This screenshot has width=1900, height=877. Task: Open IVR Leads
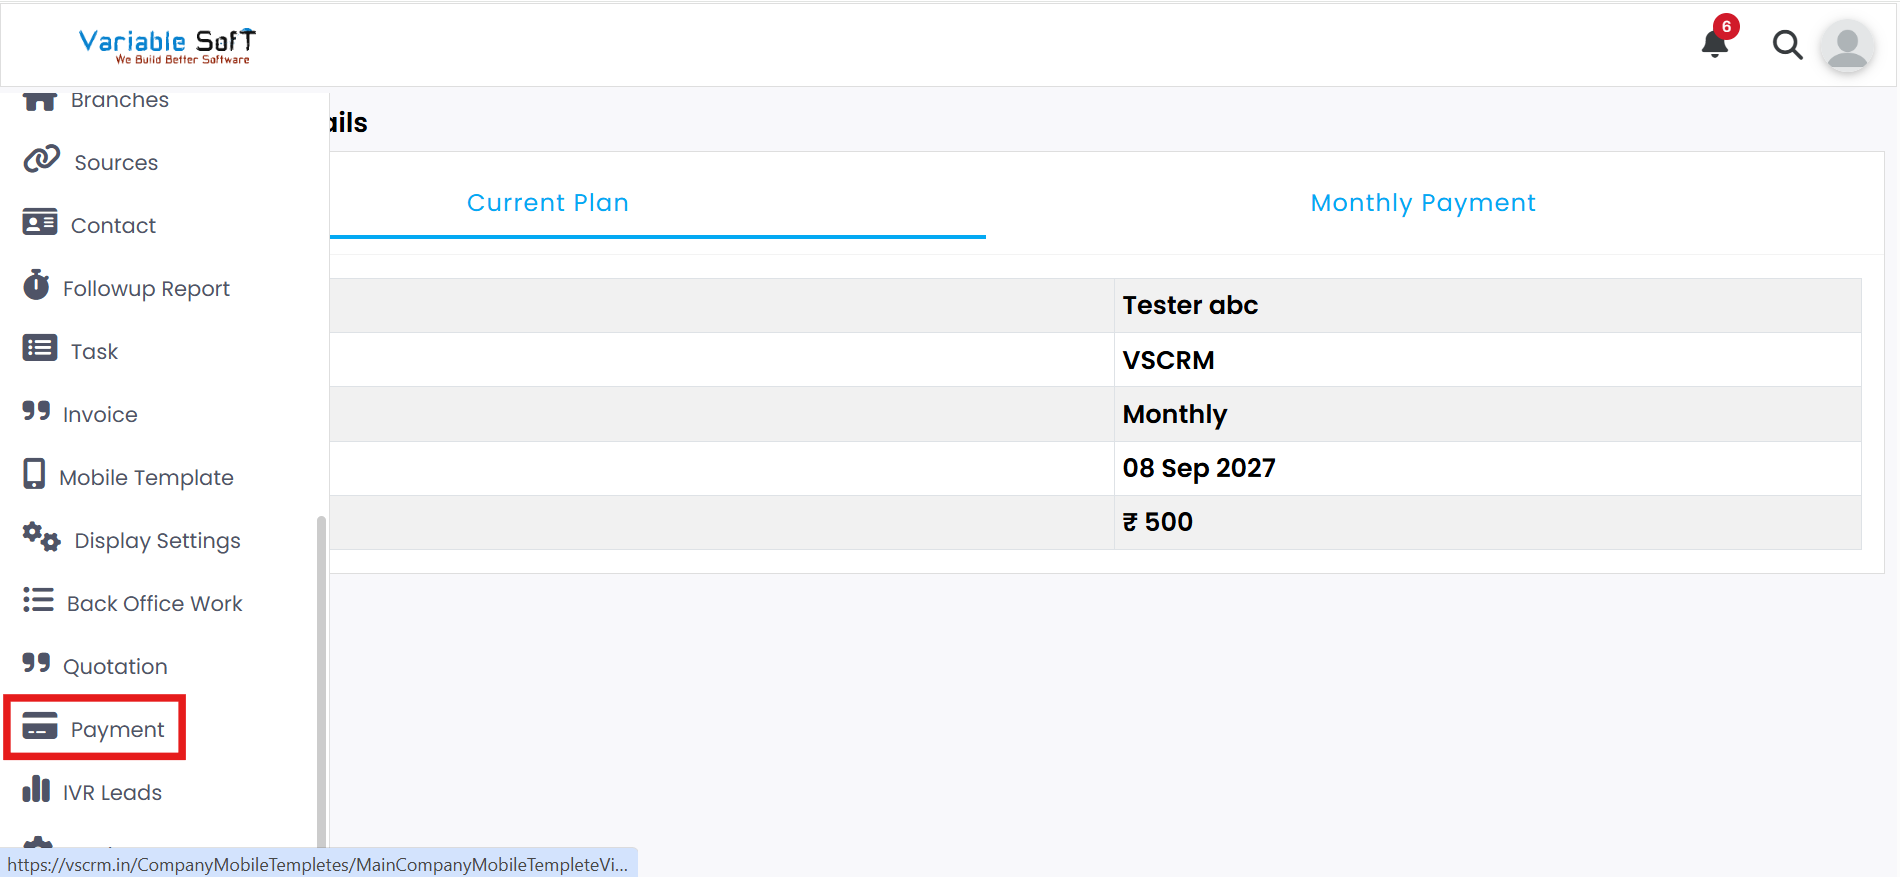click(112, 793)
